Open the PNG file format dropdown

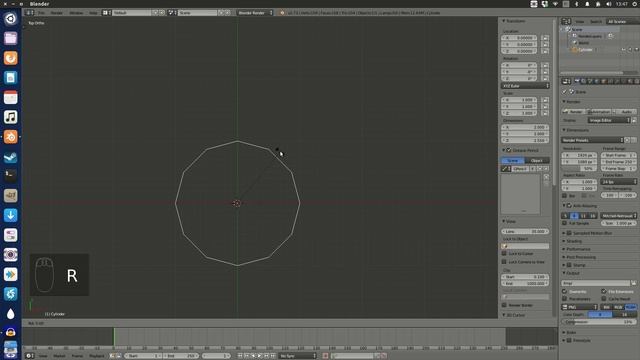[580, 307]
